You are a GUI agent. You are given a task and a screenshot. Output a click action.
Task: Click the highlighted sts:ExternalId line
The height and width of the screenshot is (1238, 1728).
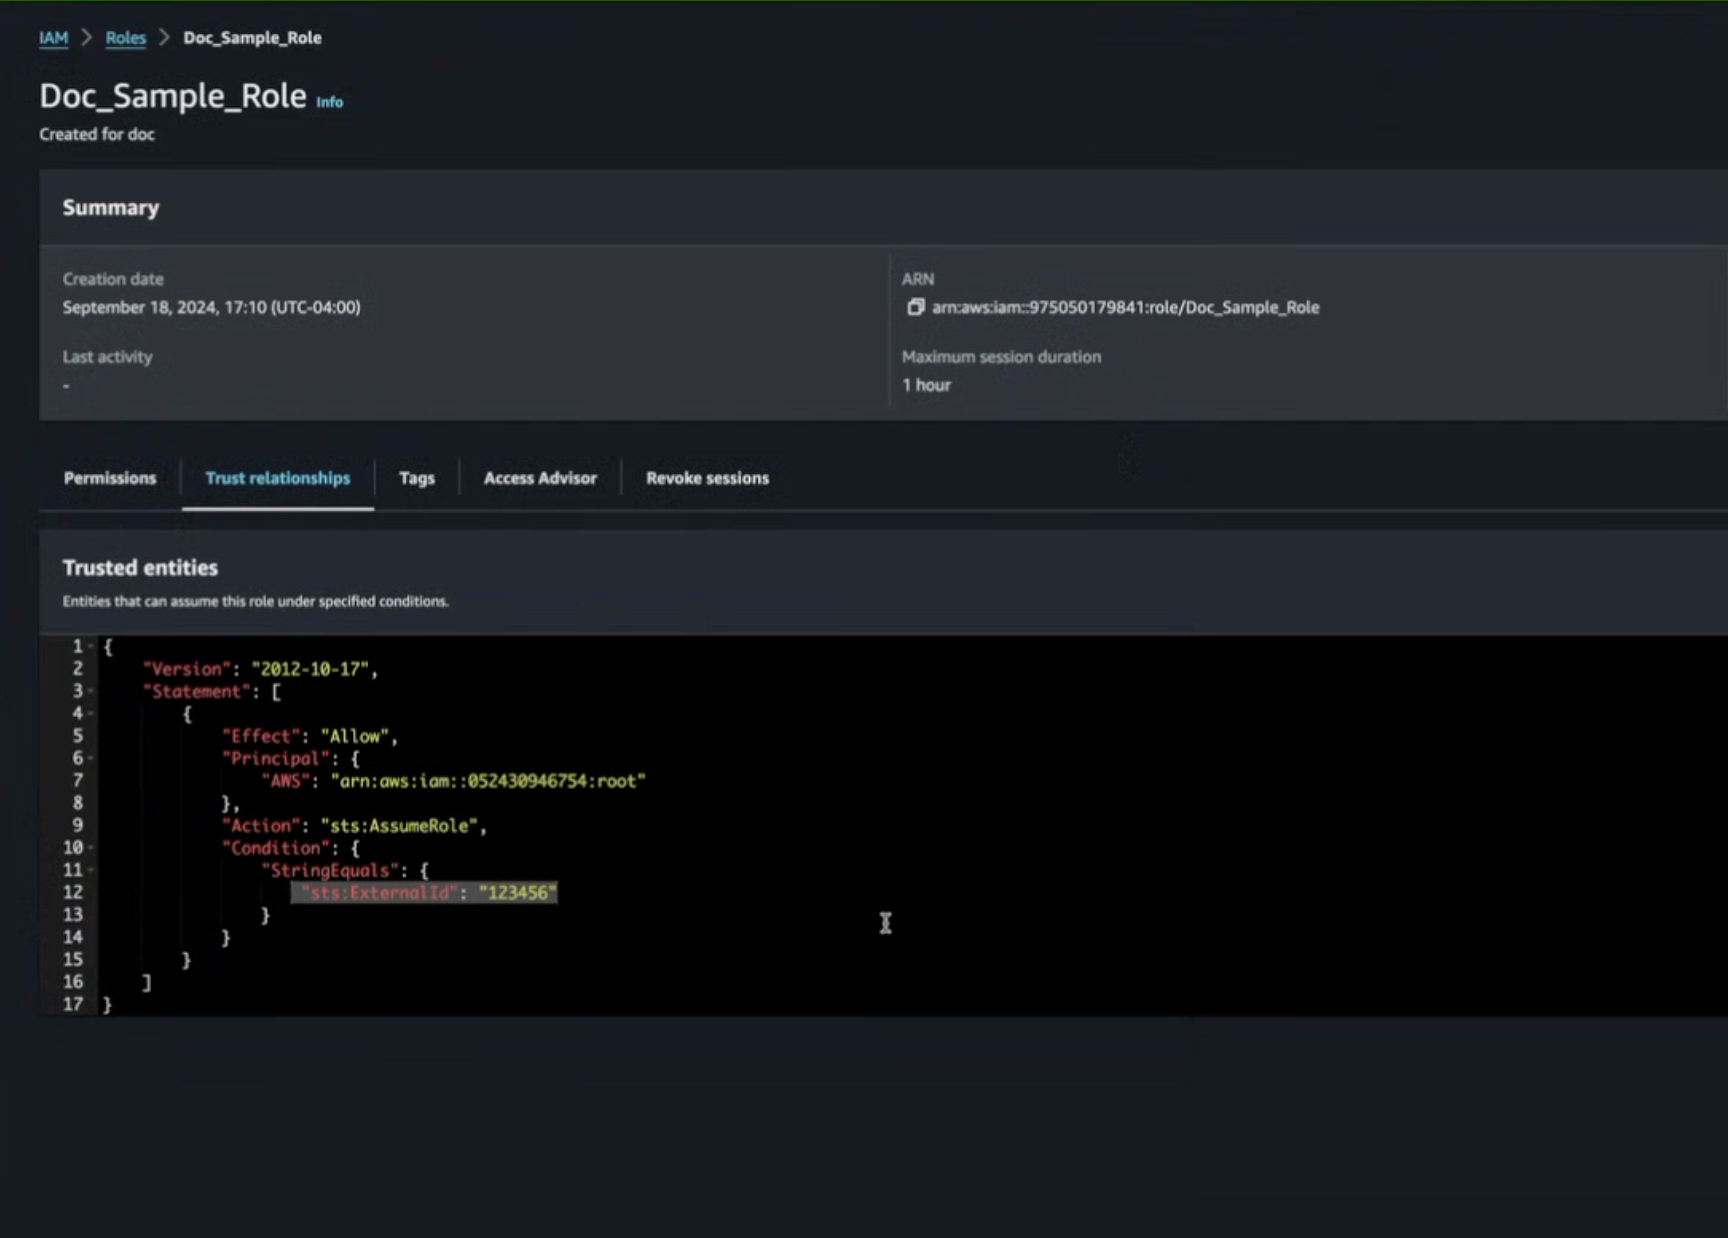click(424, 893)
